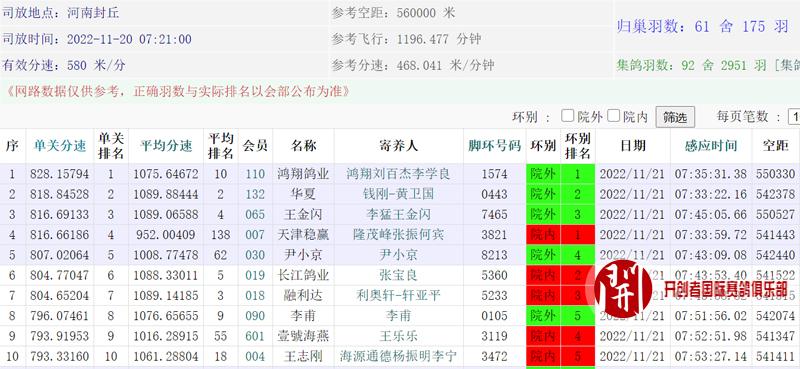Sort by 感应时间 column header
800x369 pixels.
pyautogui.click(x=711, y=145)
